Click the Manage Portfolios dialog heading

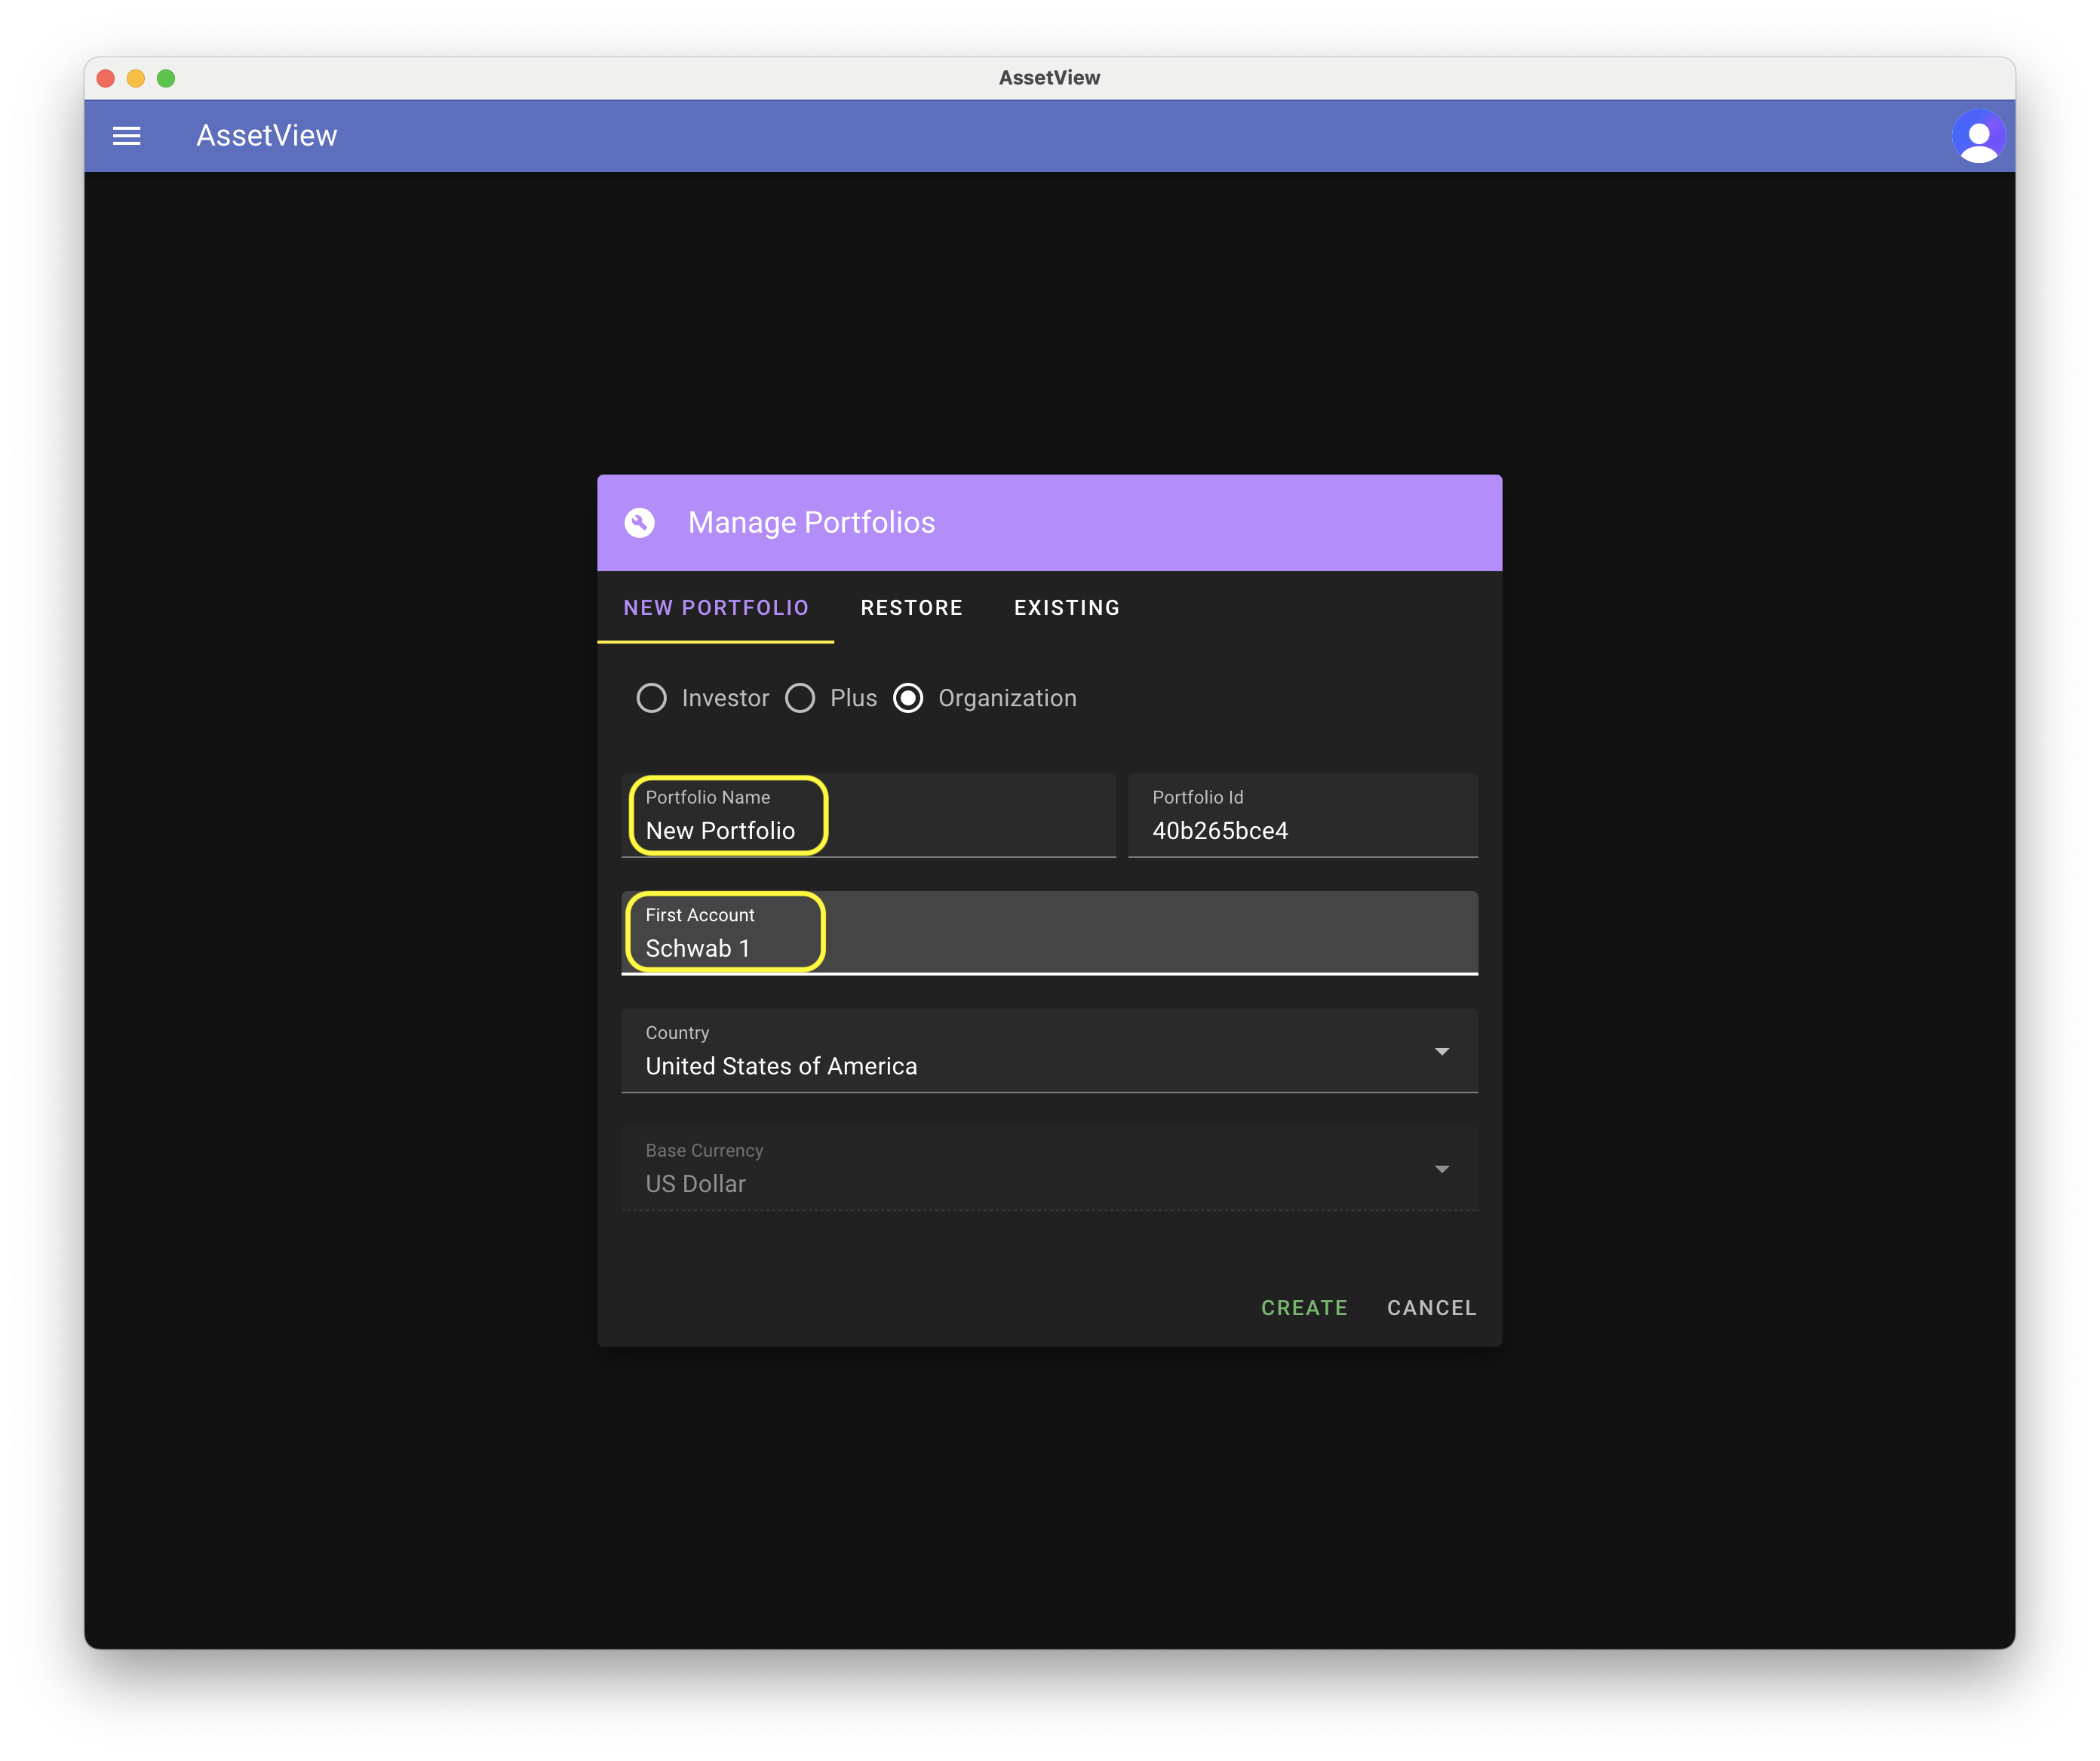click(812, 523)
